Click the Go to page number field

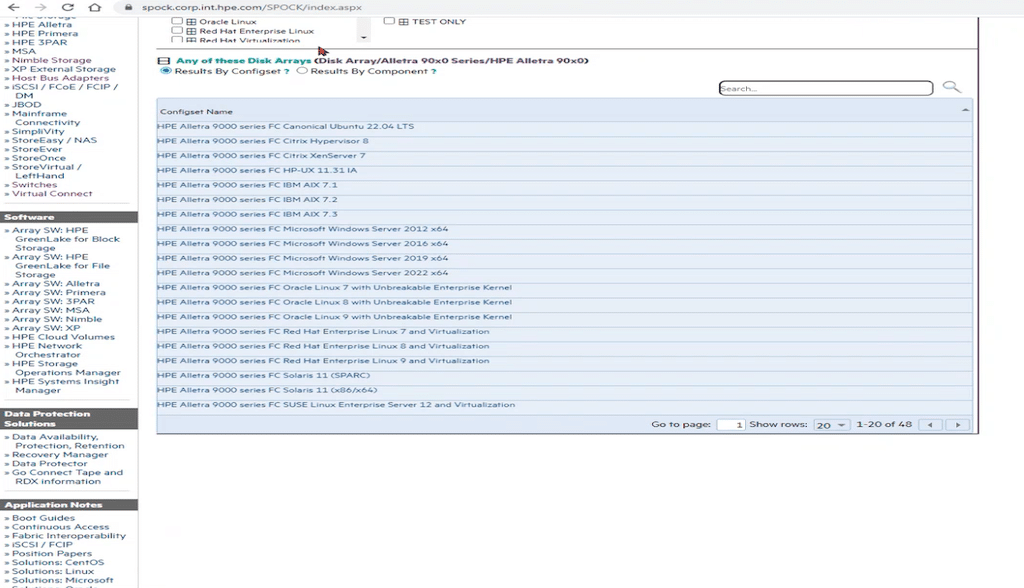pyautogui.click(x=731, y=425)
